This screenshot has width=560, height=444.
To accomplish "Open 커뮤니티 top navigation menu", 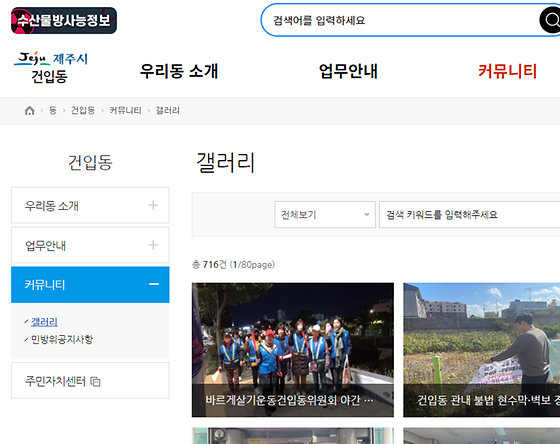I will [508, 71].
